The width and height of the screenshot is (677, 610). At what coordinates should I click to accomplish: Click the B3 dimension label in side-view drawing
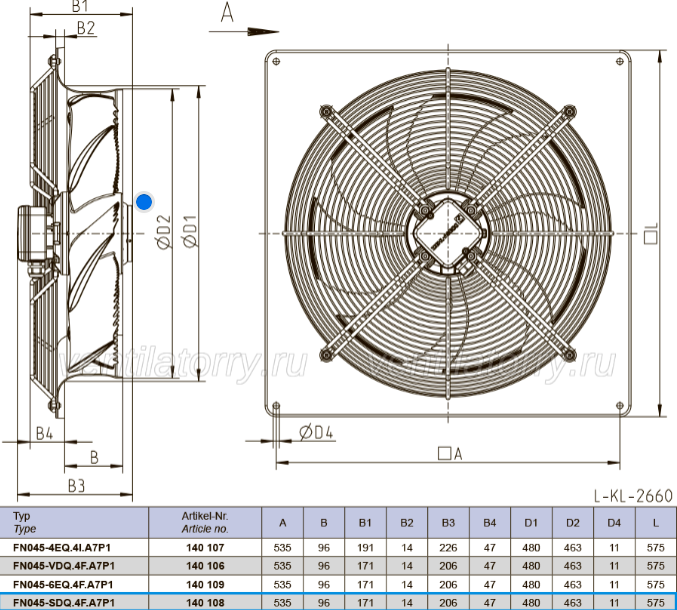(x=76, y=486)
